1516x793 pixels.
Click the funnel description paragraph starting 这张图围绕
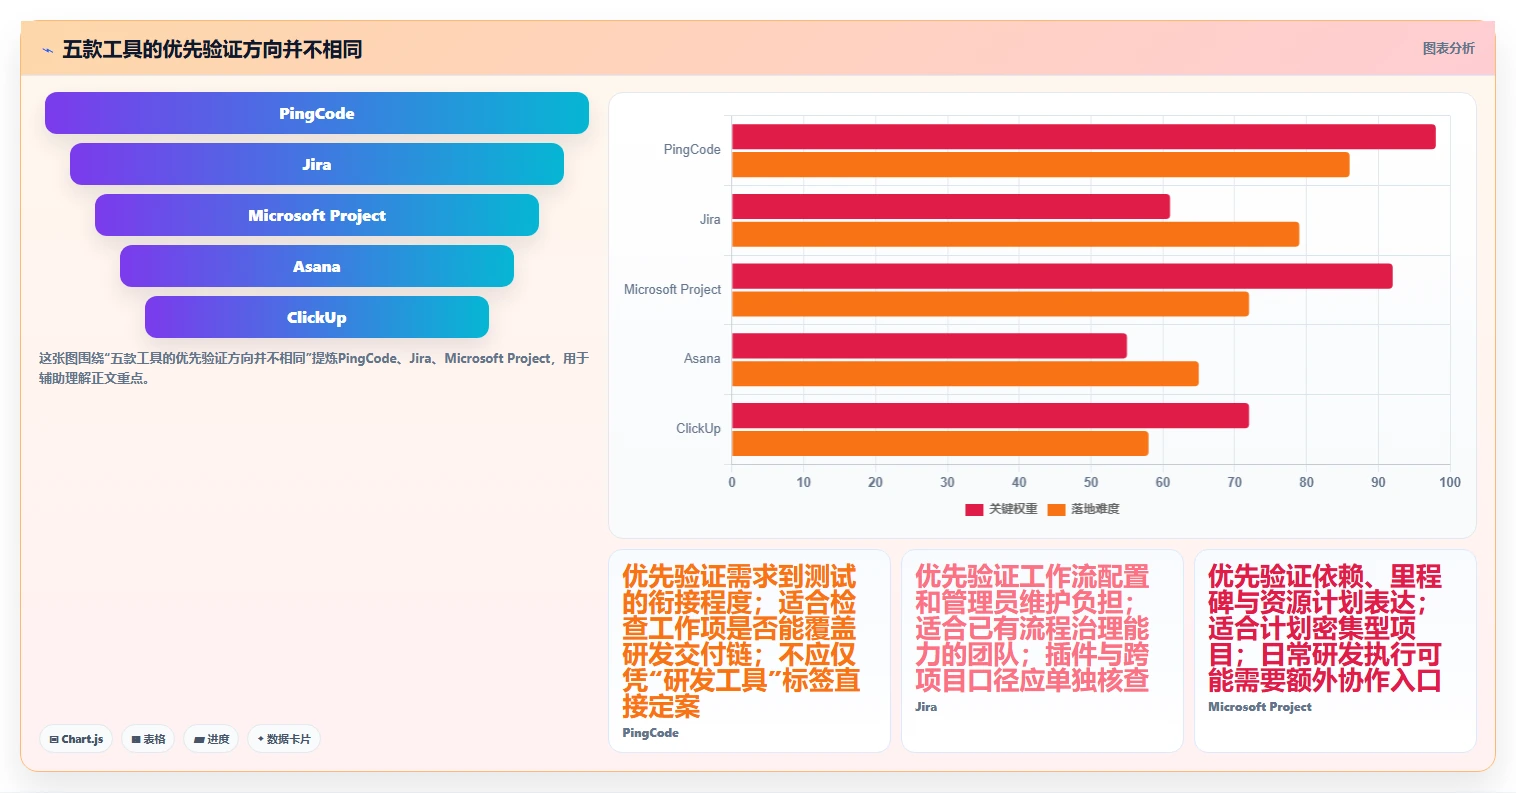click(314, 368)
